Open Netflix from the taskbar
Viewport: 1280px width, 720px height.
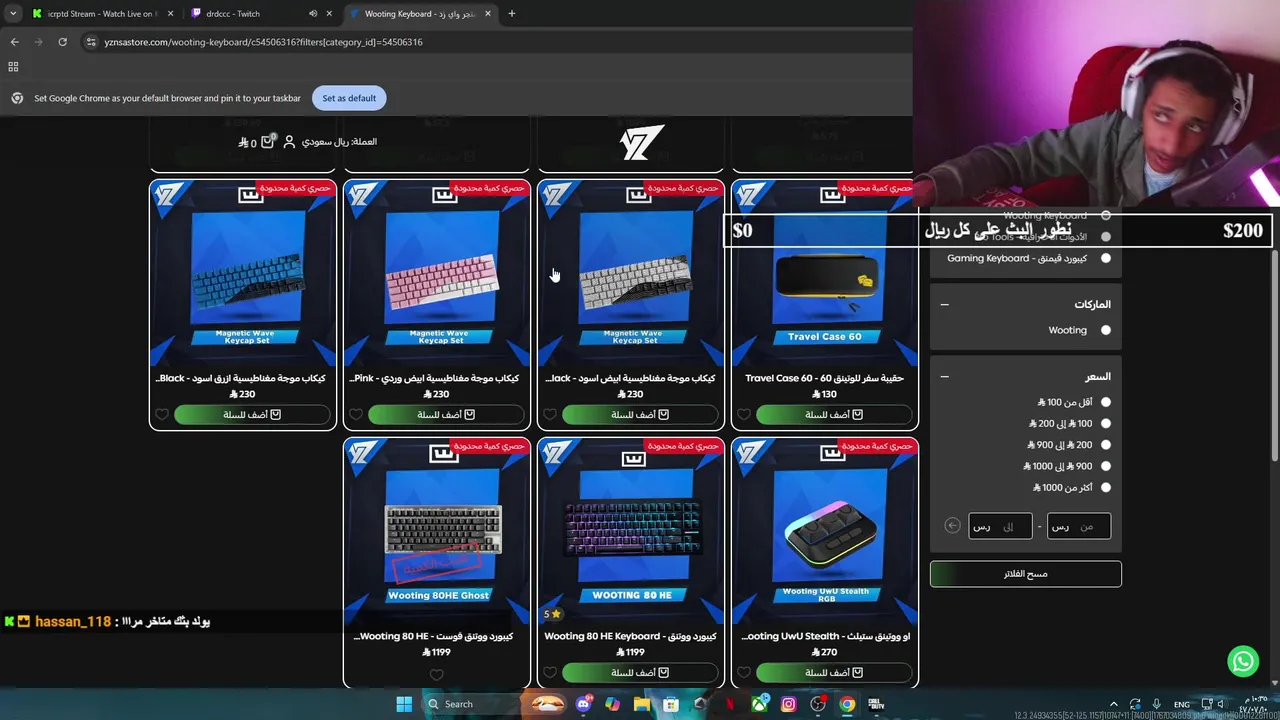coord(730,704)
